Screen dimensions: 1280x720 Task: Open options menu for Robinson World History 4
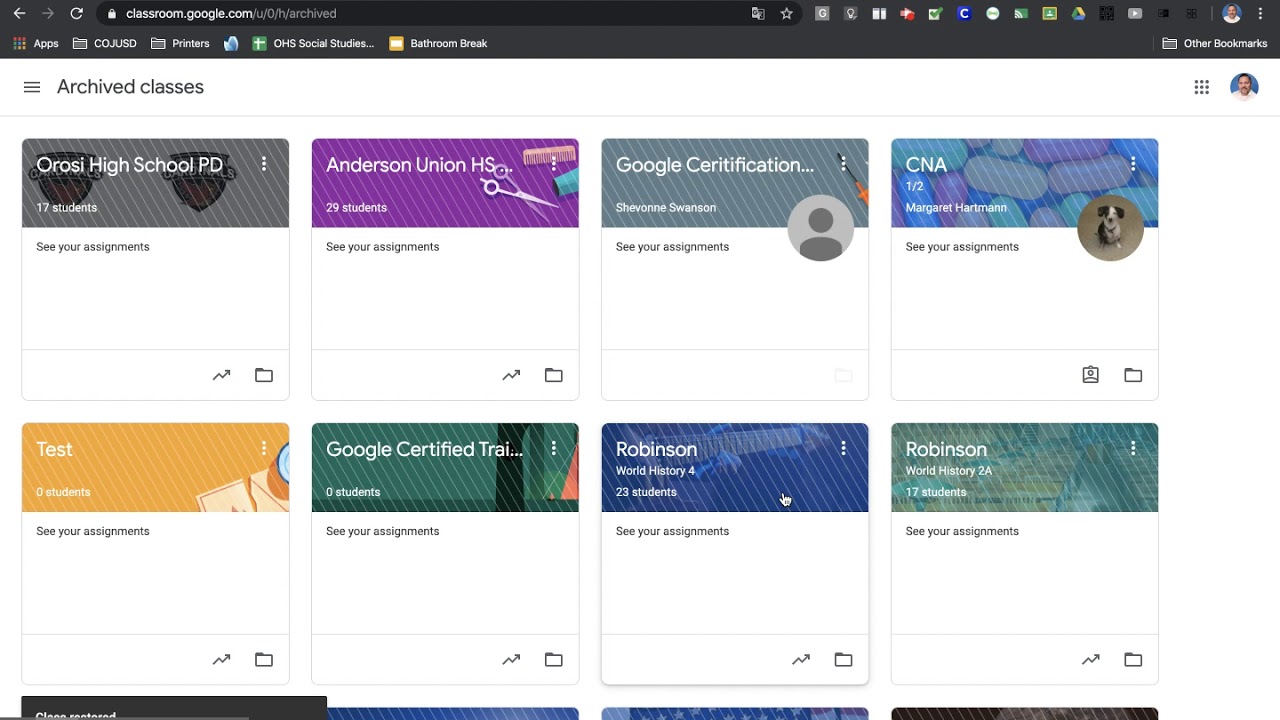(x=843, y=449)
